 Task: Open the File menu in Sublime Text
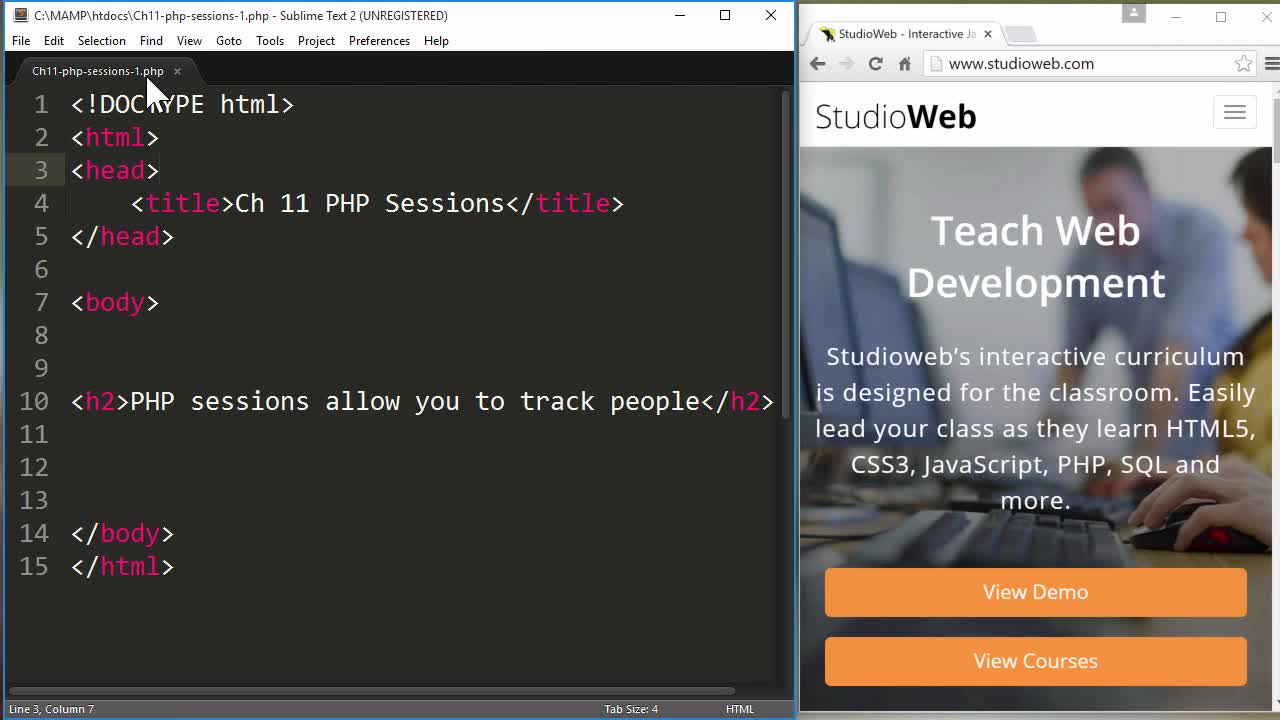pos(21,41)
